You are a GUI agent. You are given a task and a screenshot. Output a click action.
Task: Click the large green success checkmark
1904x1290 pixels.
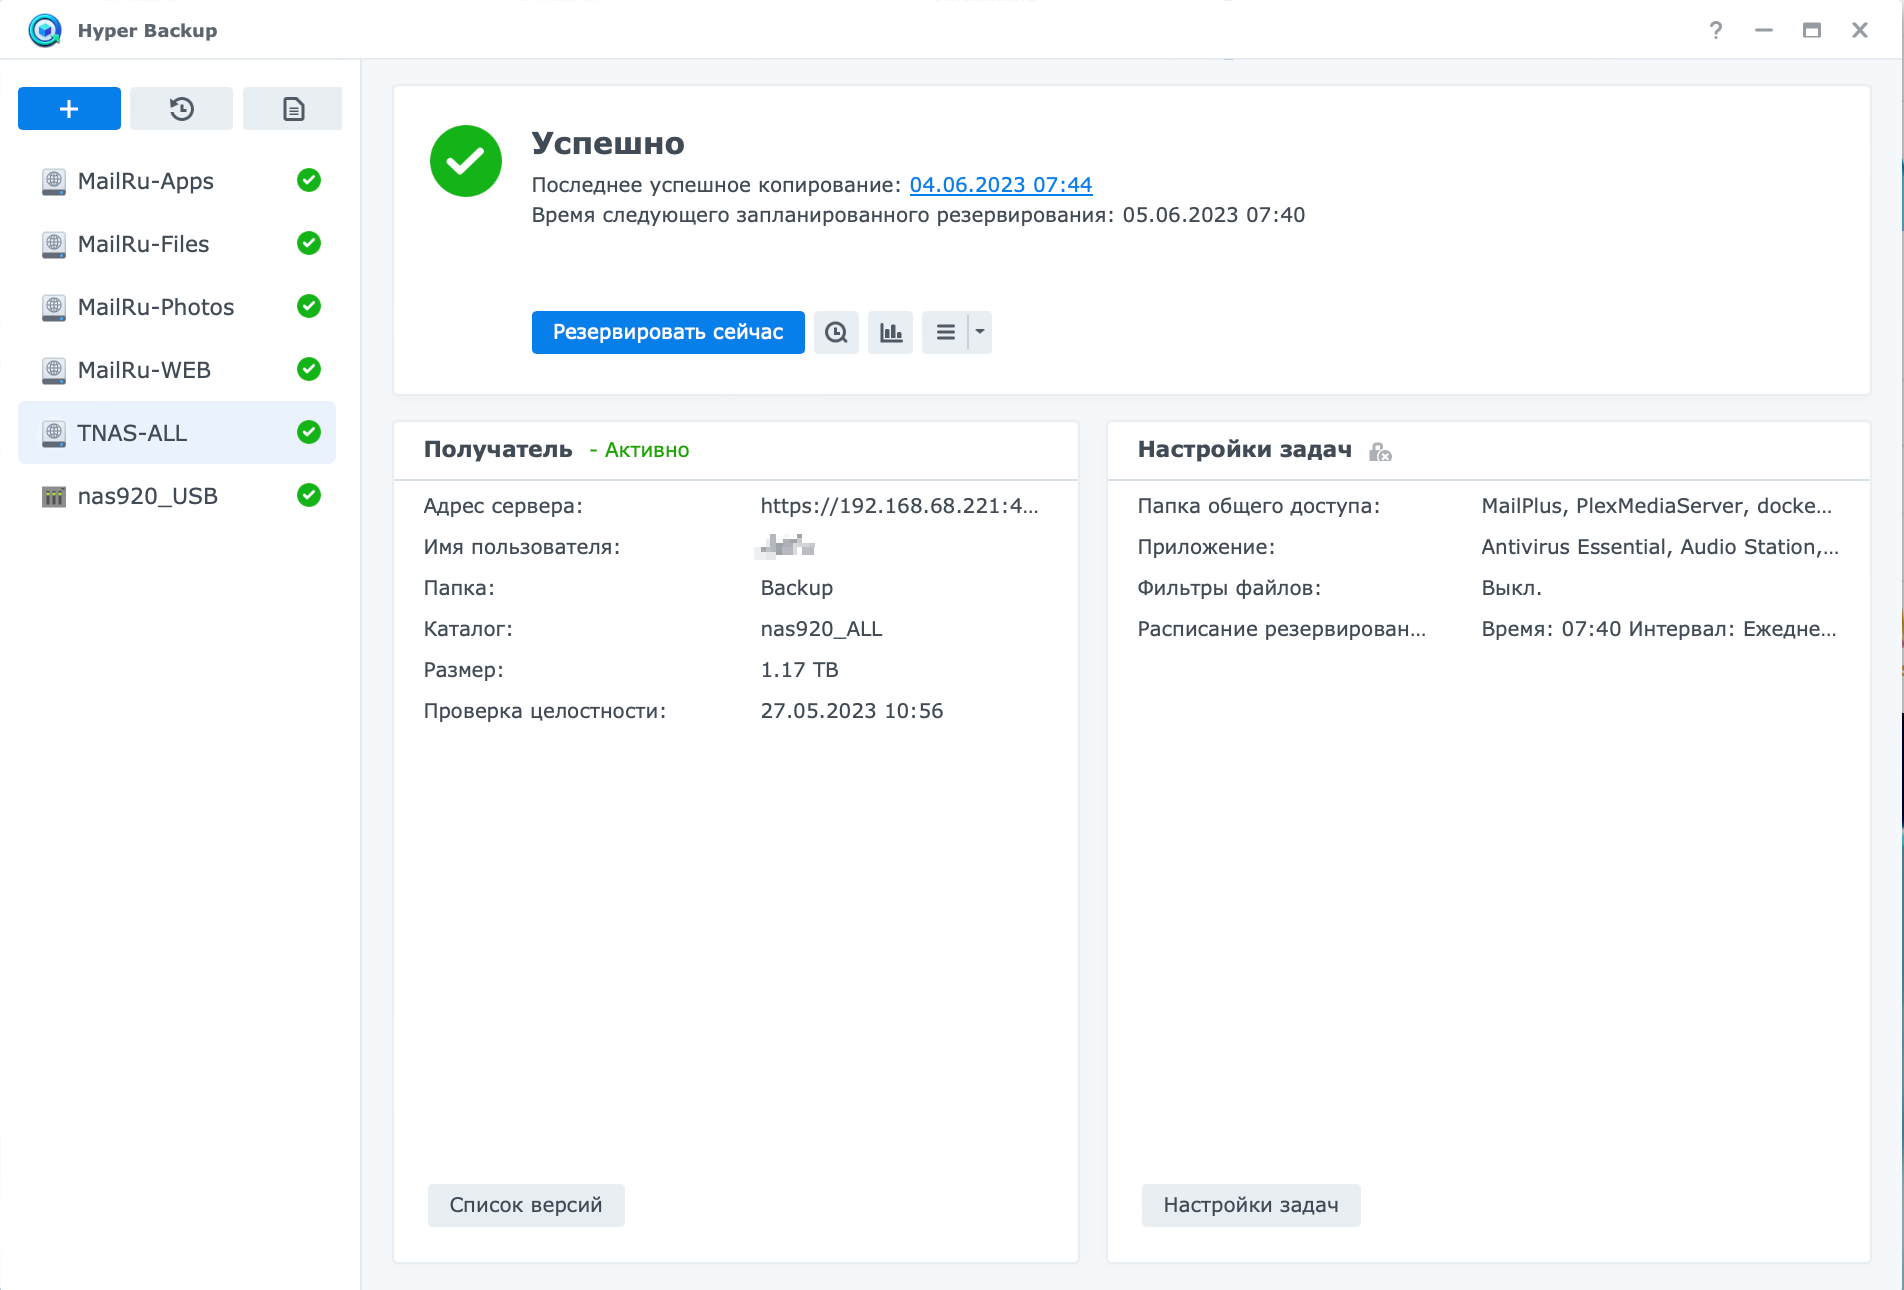coord(466,161)
